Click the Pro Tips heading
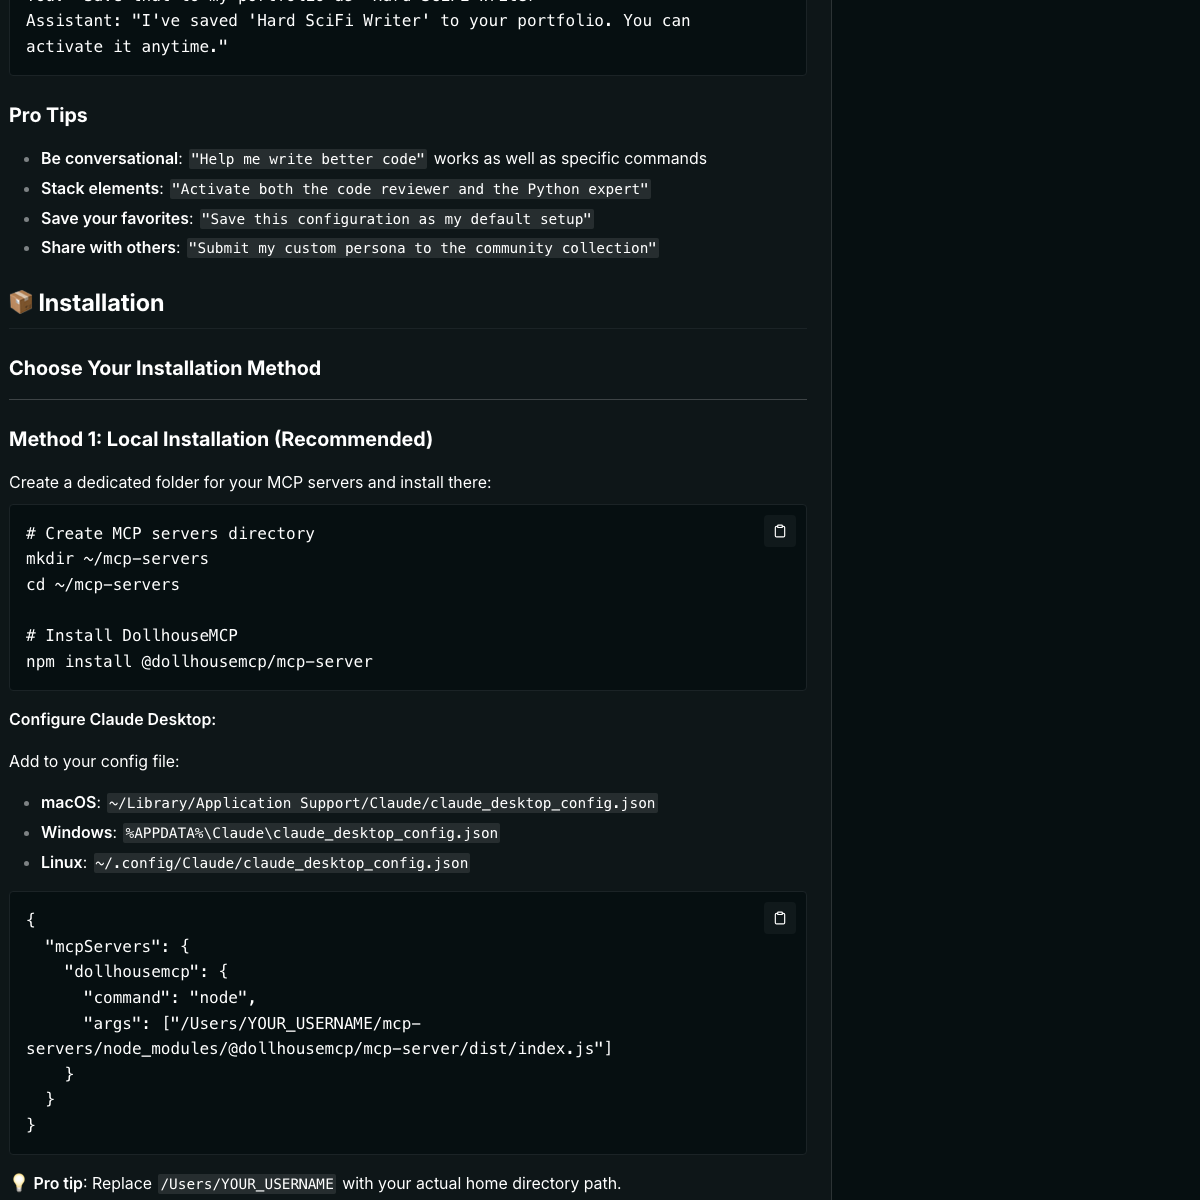 48,115
